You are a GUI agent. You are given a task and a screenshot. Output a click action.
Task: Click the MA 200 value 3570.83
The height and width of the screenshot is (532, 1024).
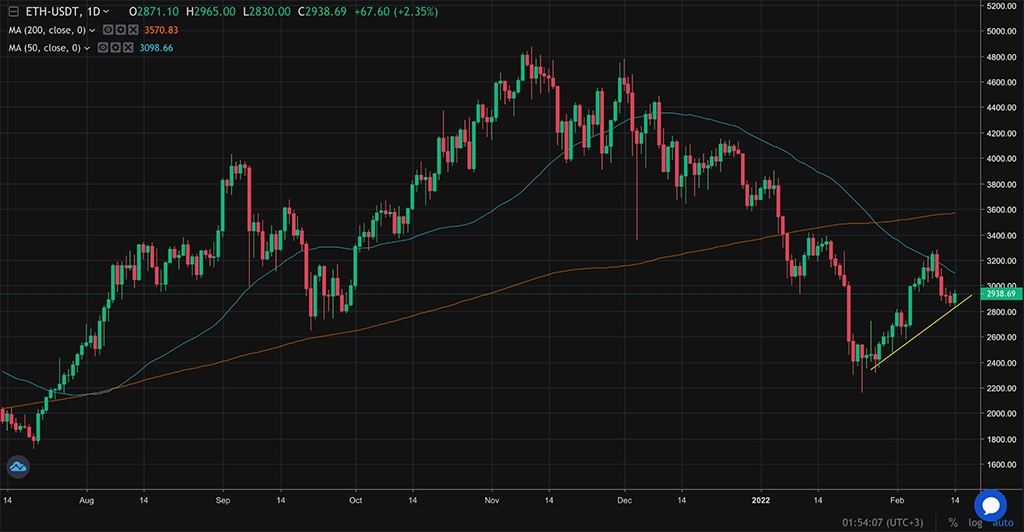pos(161,30)
